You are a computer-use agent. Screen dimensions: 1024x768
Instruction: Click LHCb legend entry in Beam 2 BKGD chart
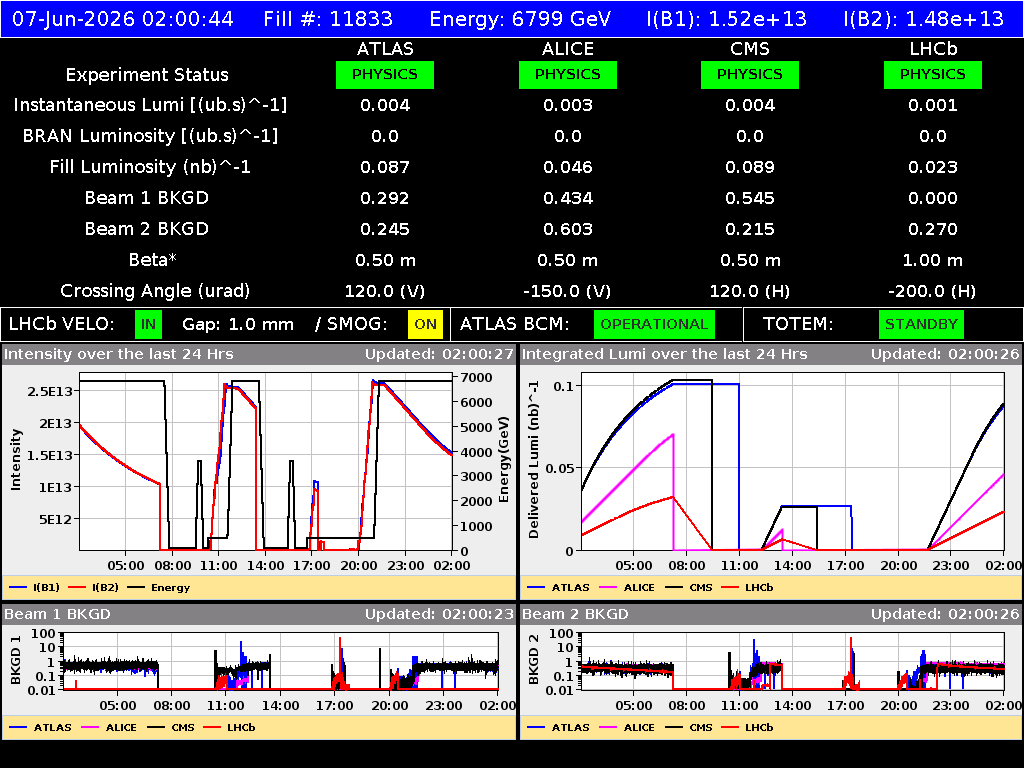coord(747,728)
